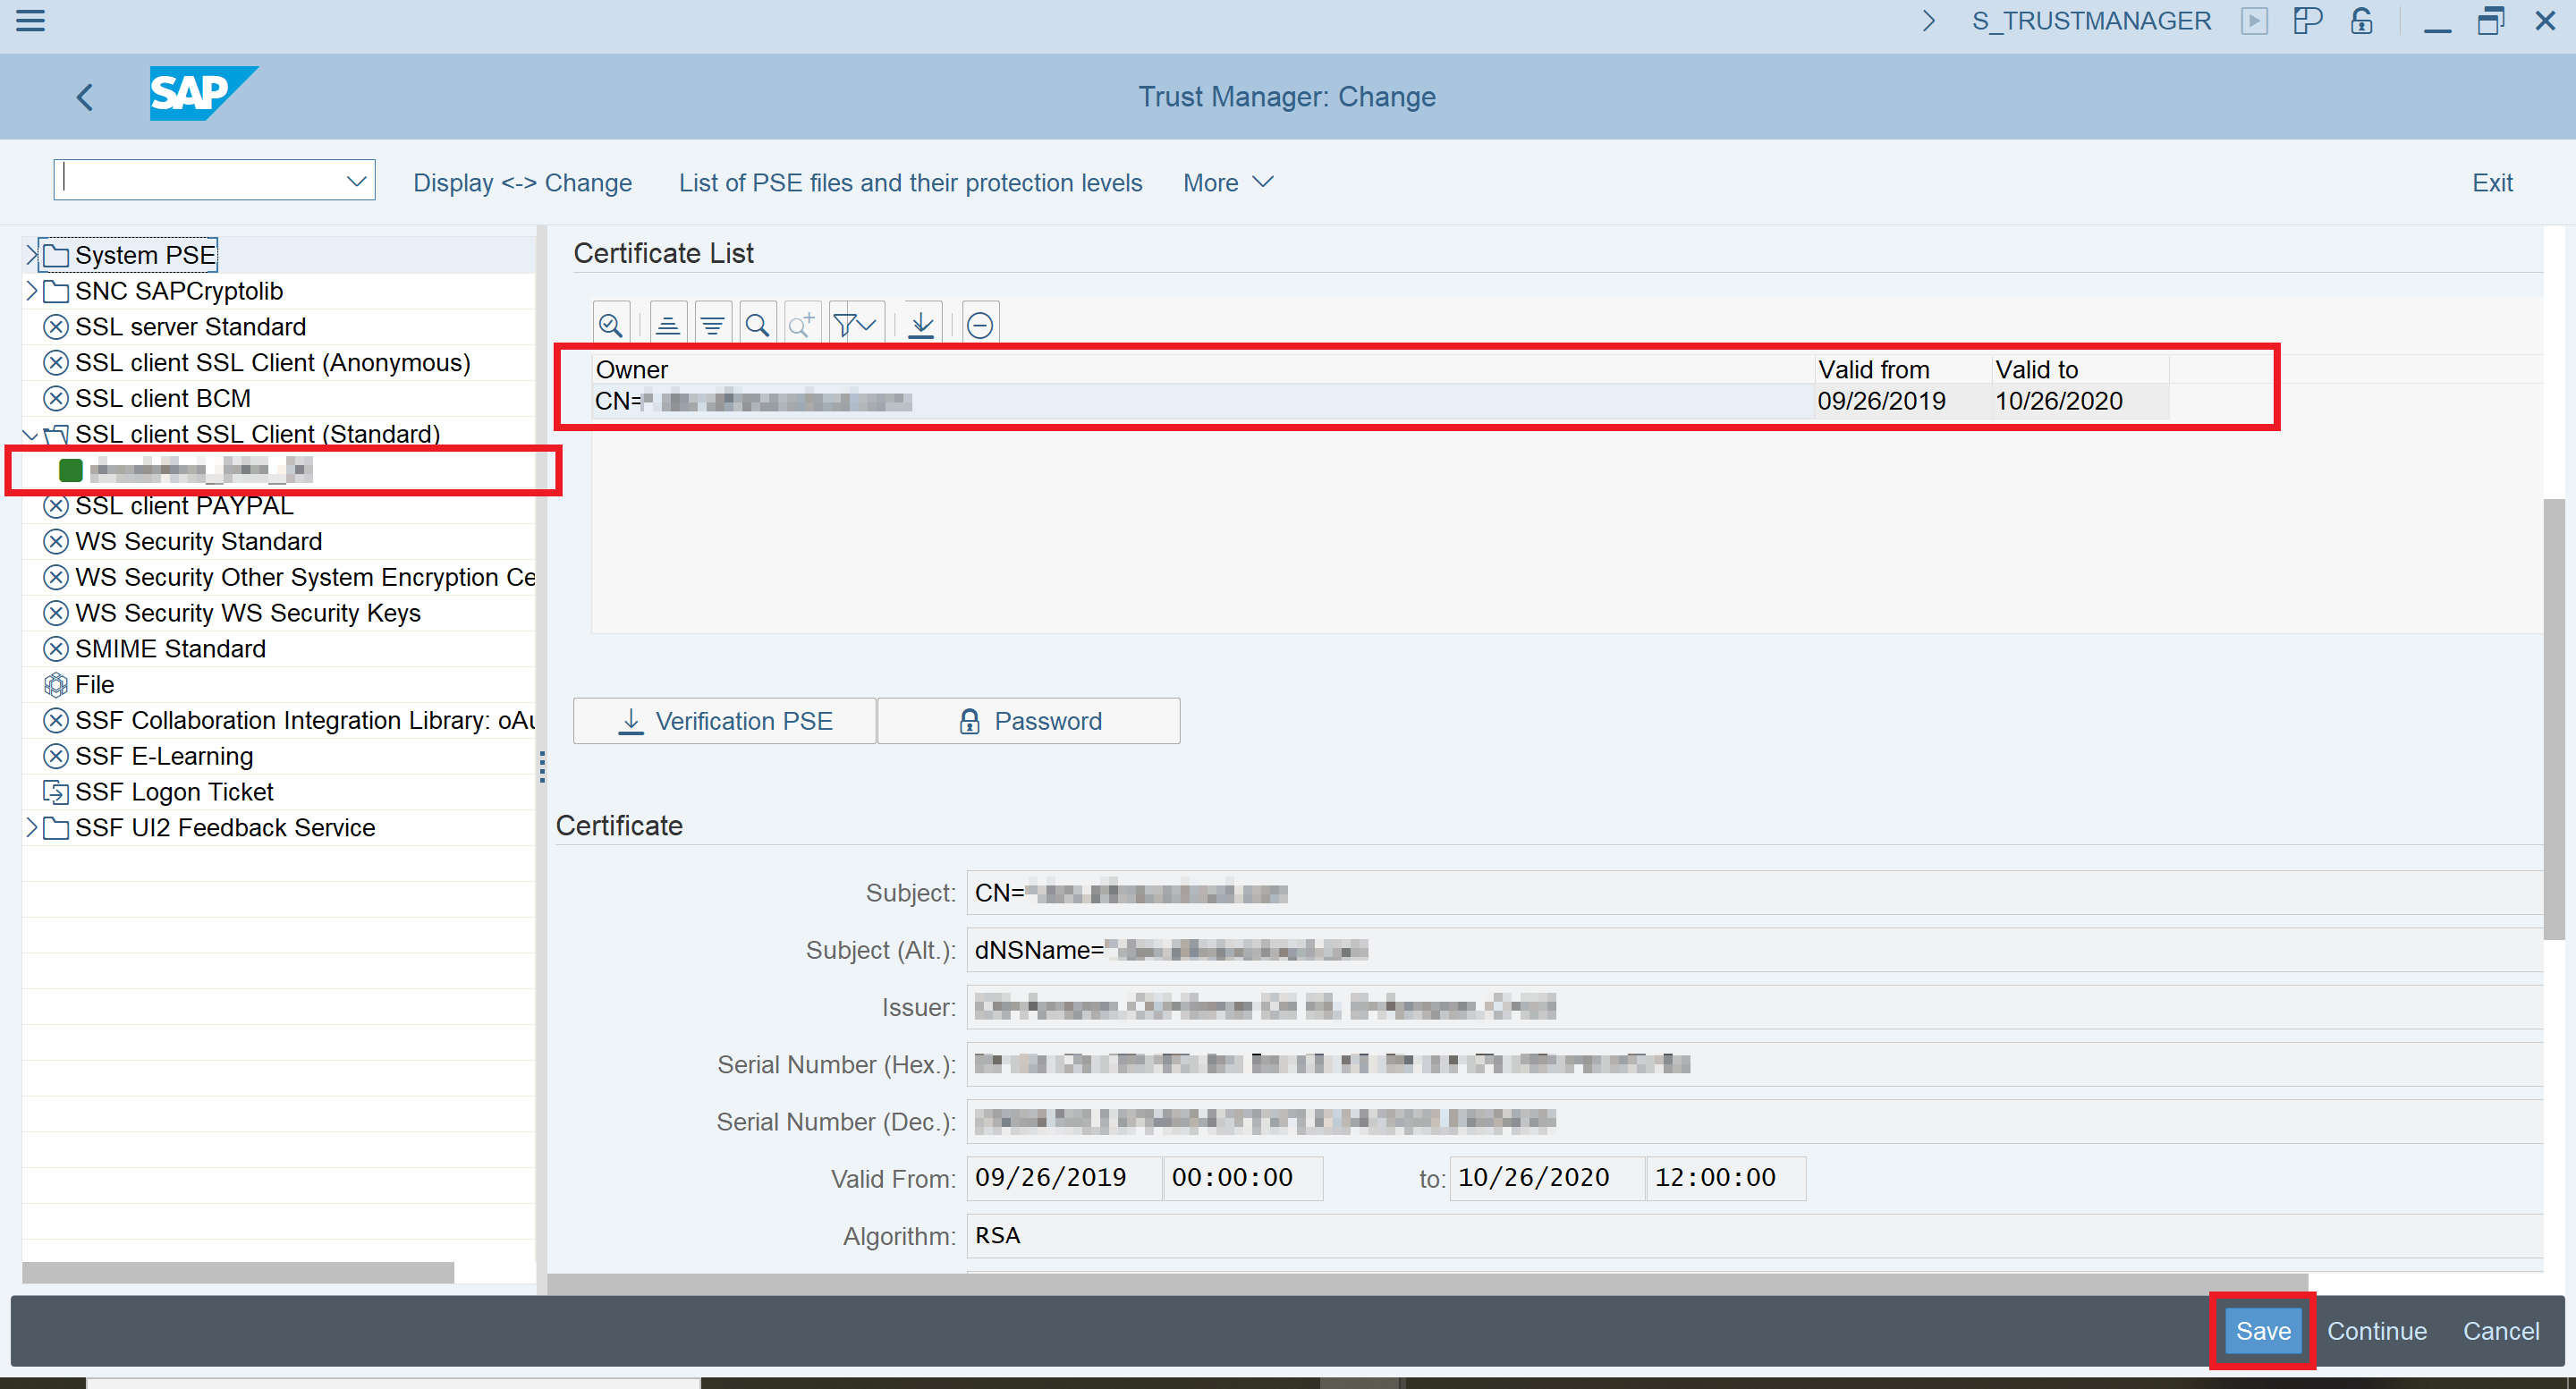Click the Verification PSE button
2576x1389 pixels.
tap(724, 720)
